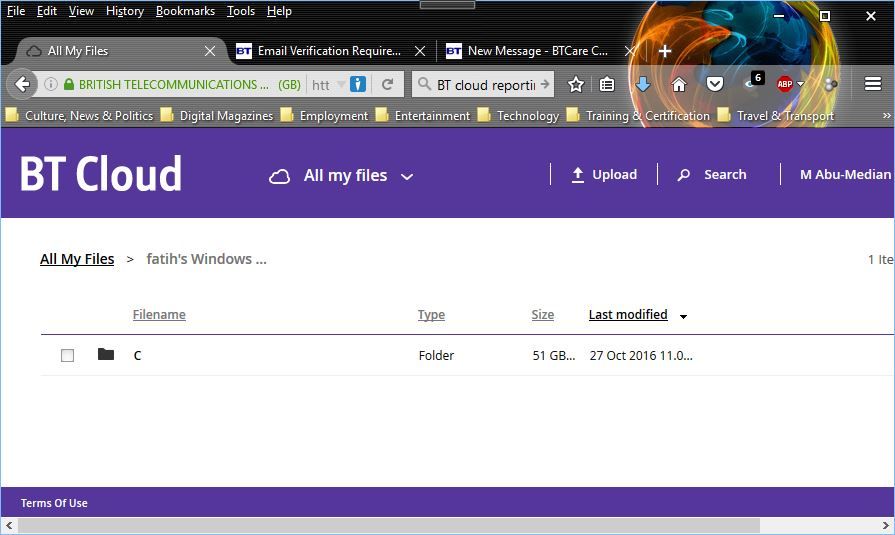This screenshot has width=895, height=535.
Task: Open Entertainment bookmark folder
Action: point(423,115)
